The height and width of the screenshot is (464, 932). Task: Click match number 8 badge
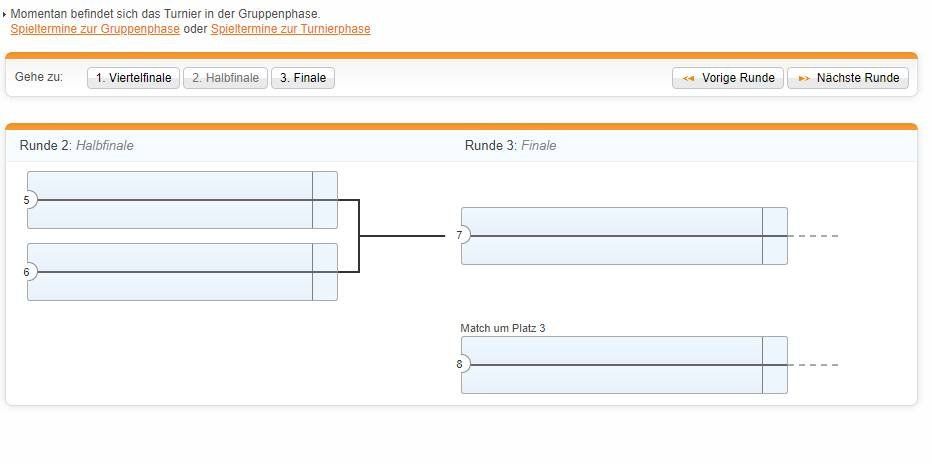pyautogui.click(x=460, y=365)
